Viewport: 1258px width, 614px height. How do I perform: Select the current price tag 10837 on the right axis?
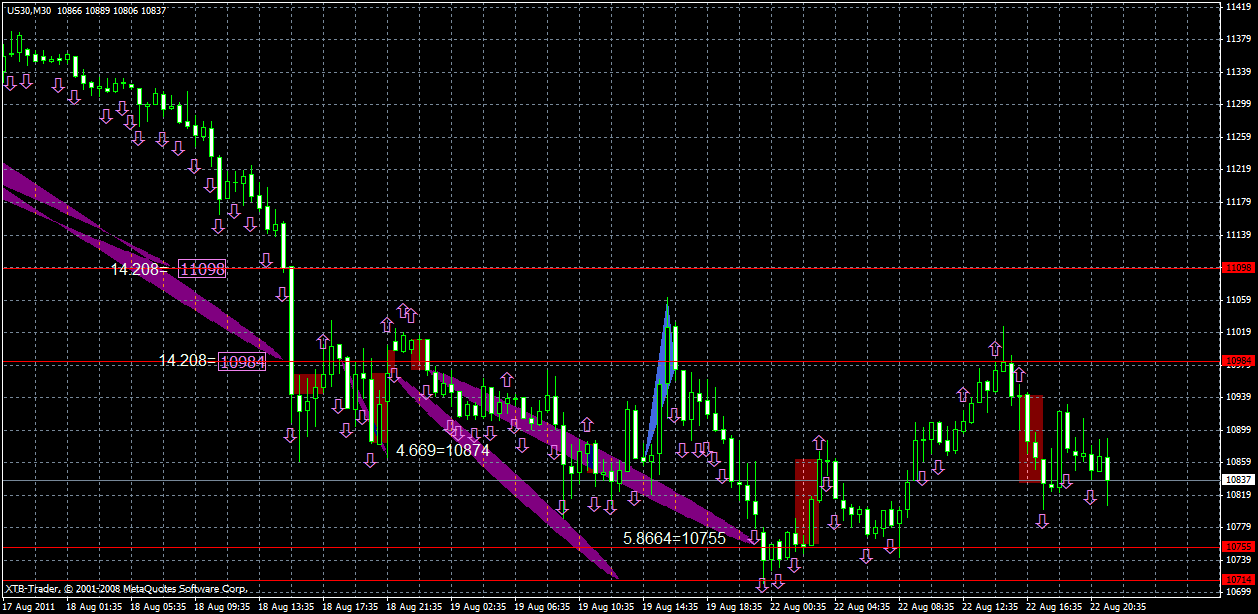click(1239, 478)
